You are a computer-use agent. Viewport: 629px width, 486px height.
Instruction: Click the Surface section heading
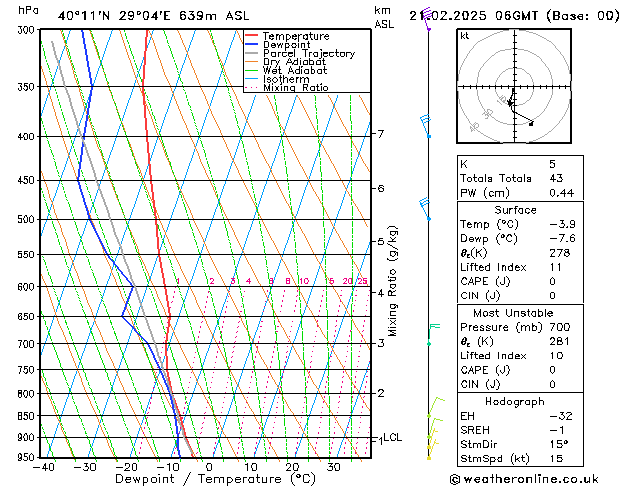click(x=515, y=210)
